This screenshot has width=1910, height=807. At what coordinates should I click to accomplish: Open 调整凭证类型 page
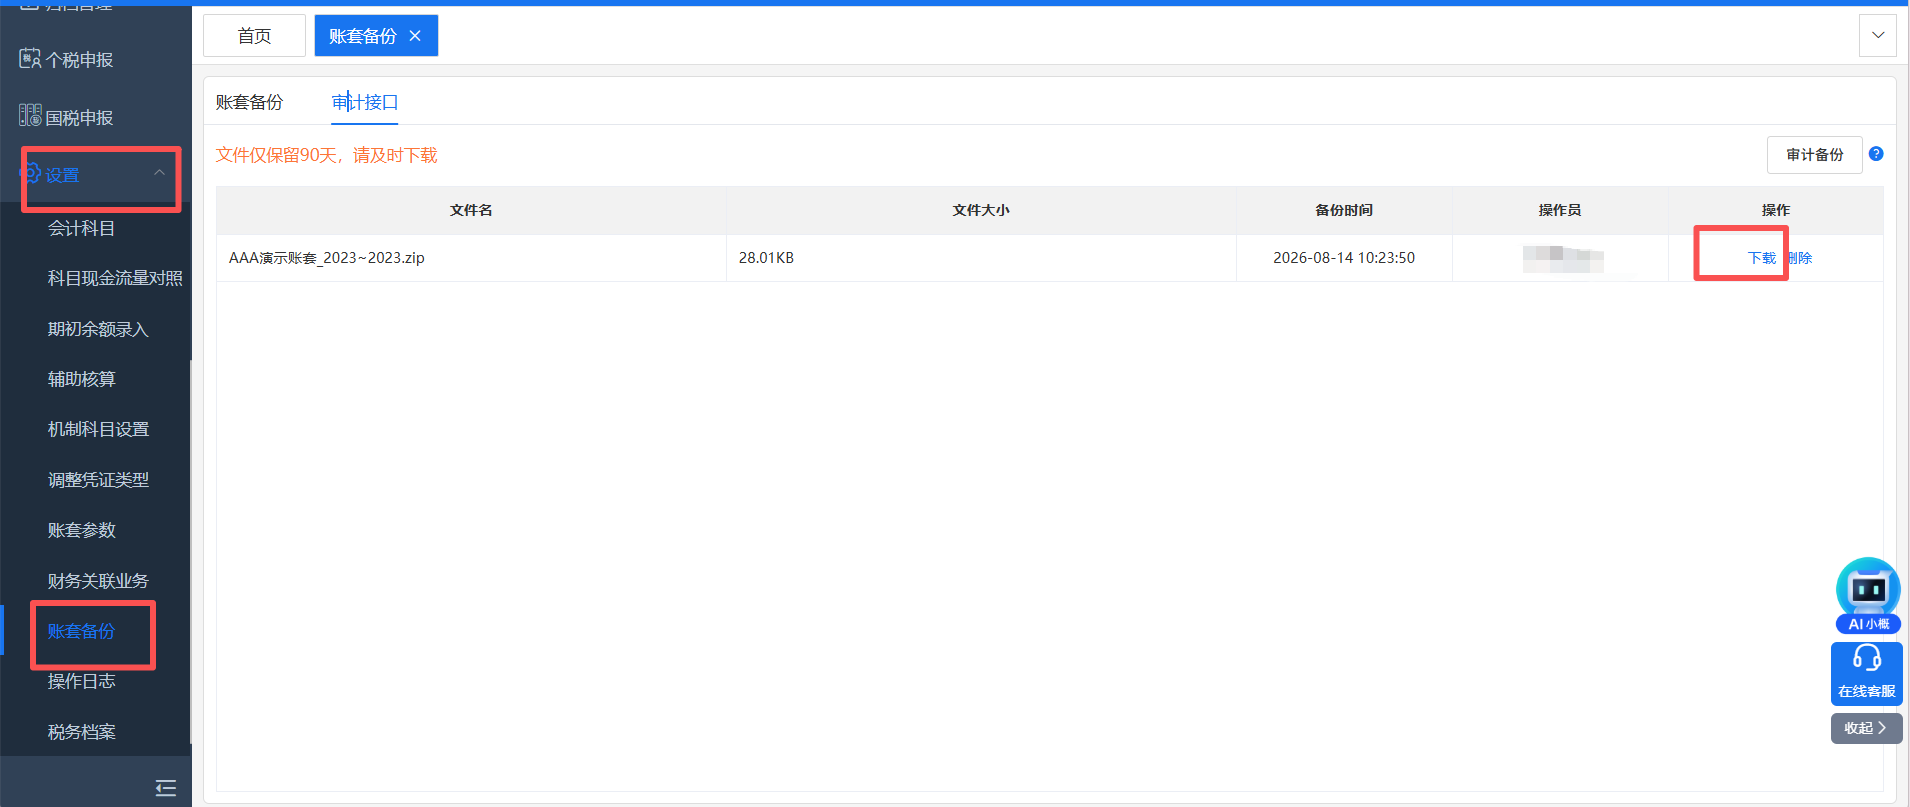[x=98, y=480]
